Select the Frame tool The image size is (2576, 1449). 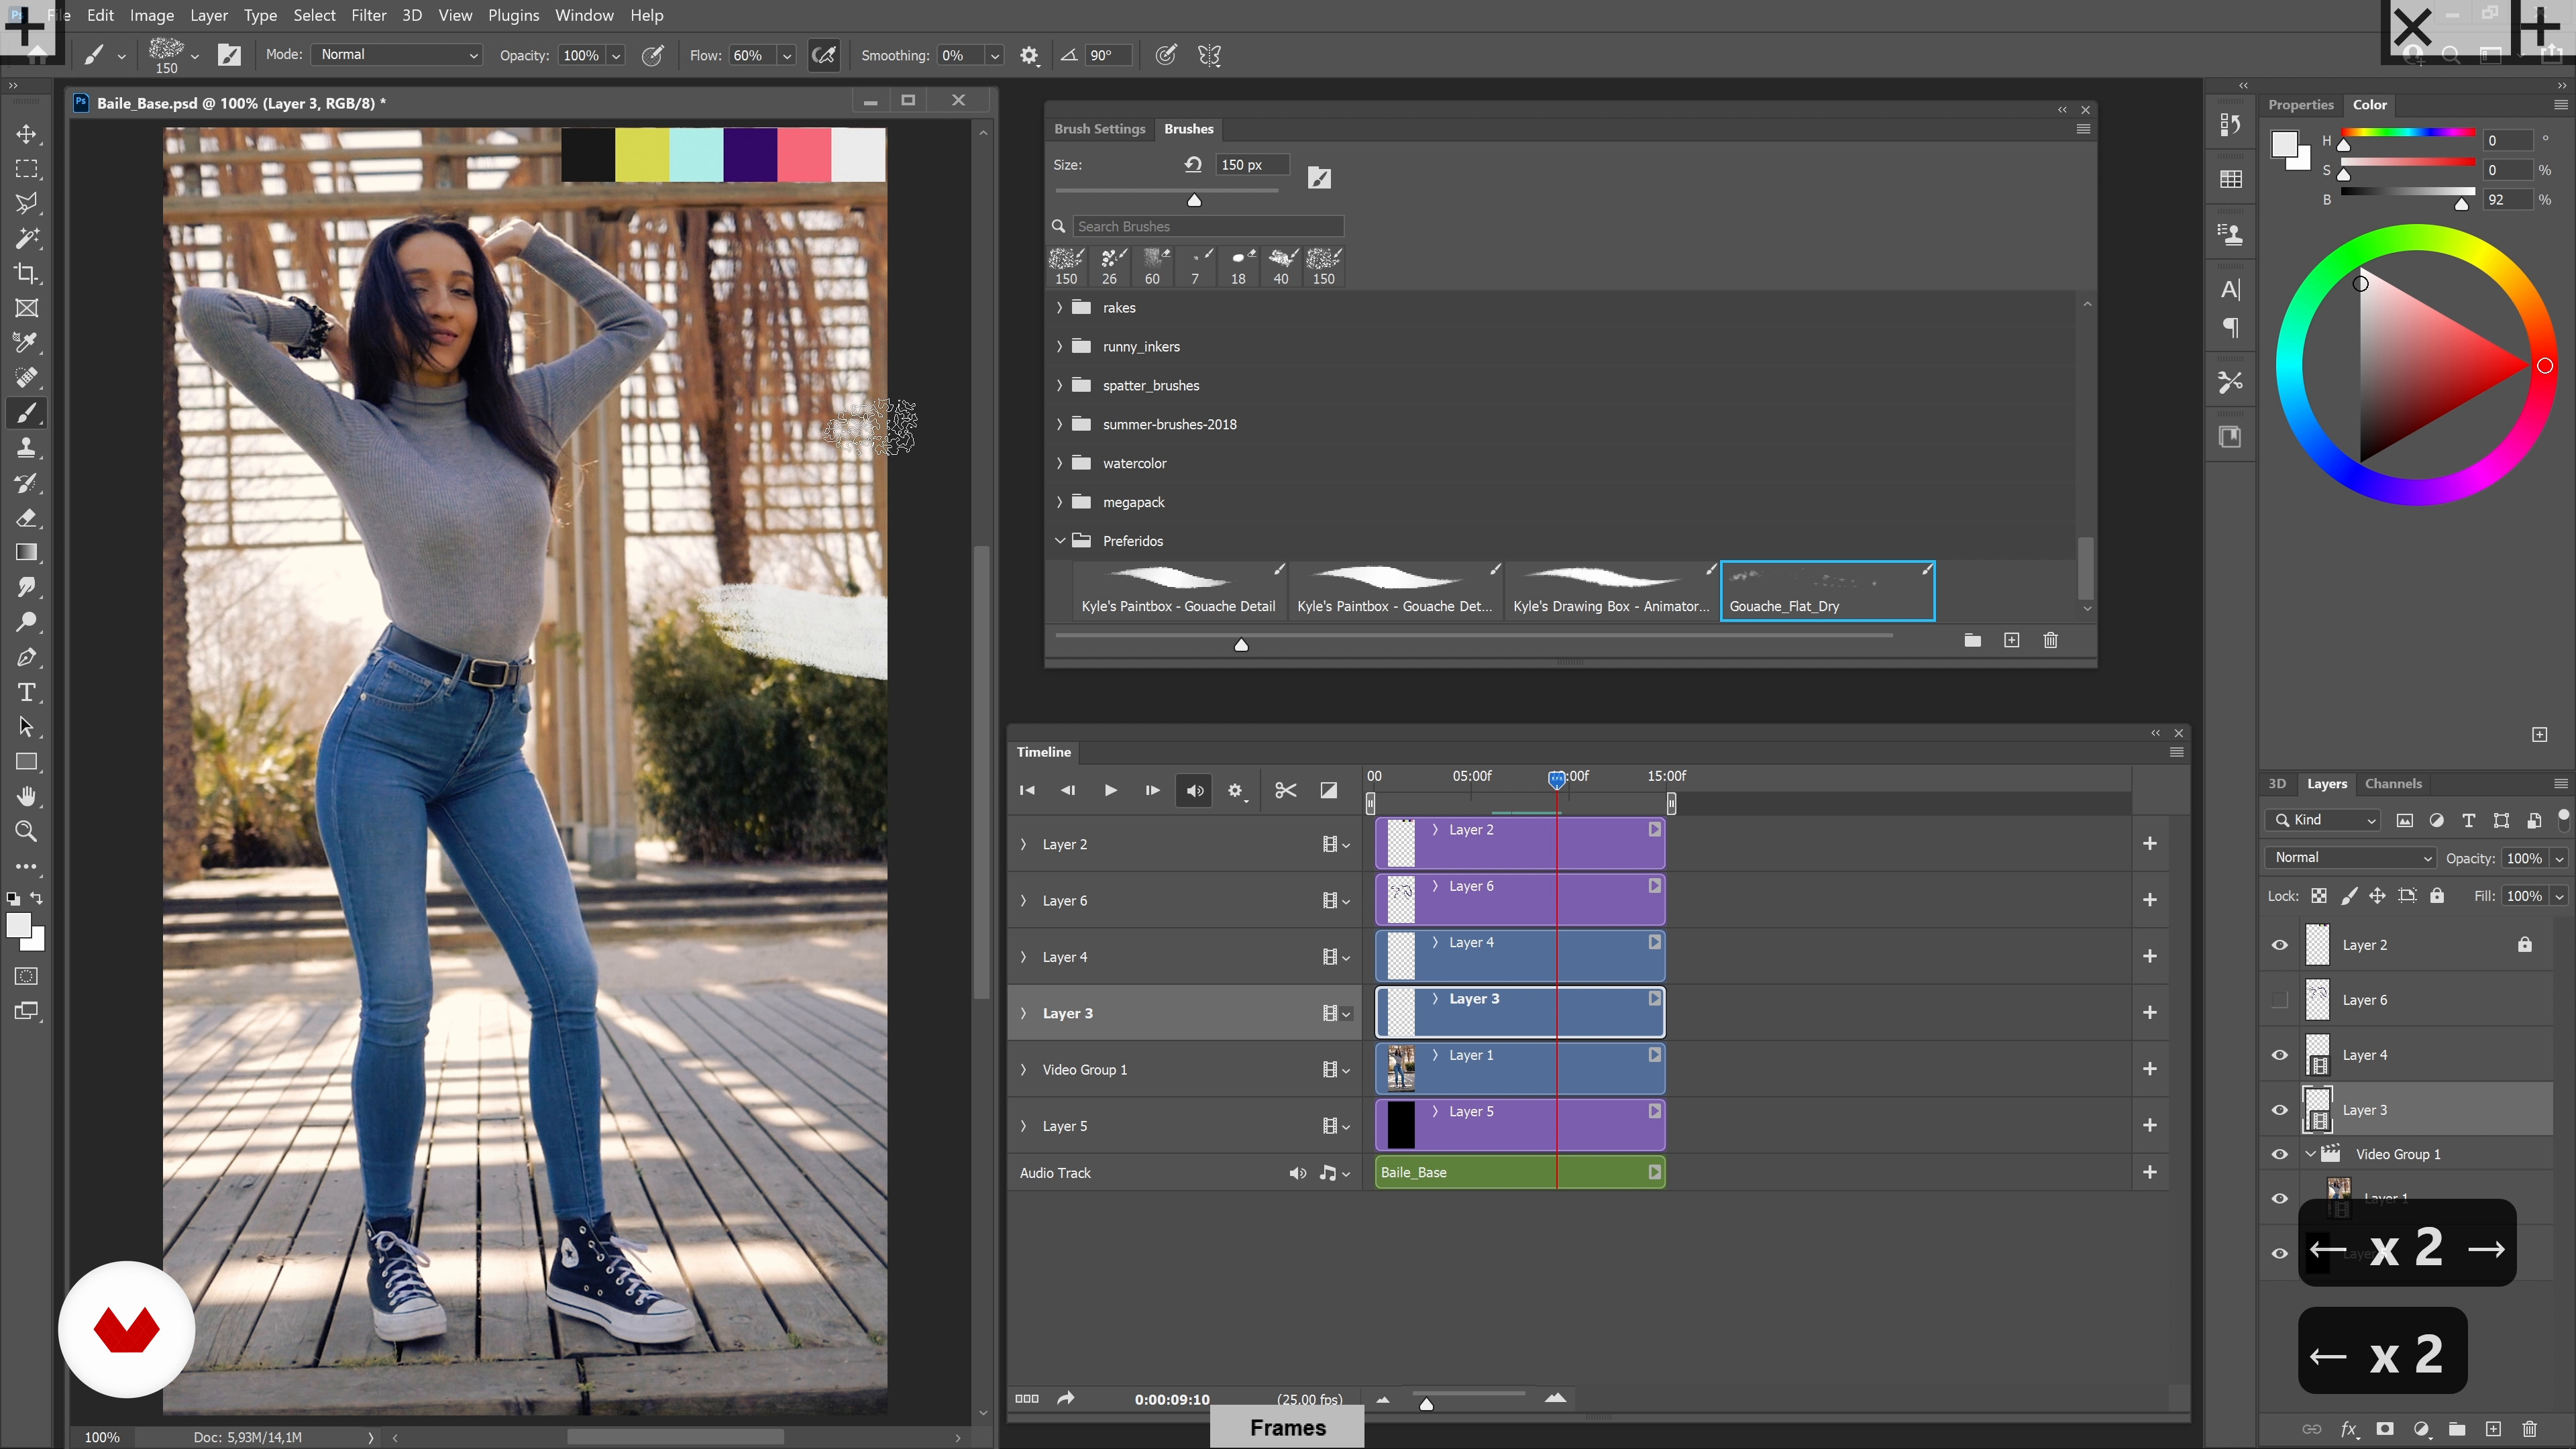[27, 309]
